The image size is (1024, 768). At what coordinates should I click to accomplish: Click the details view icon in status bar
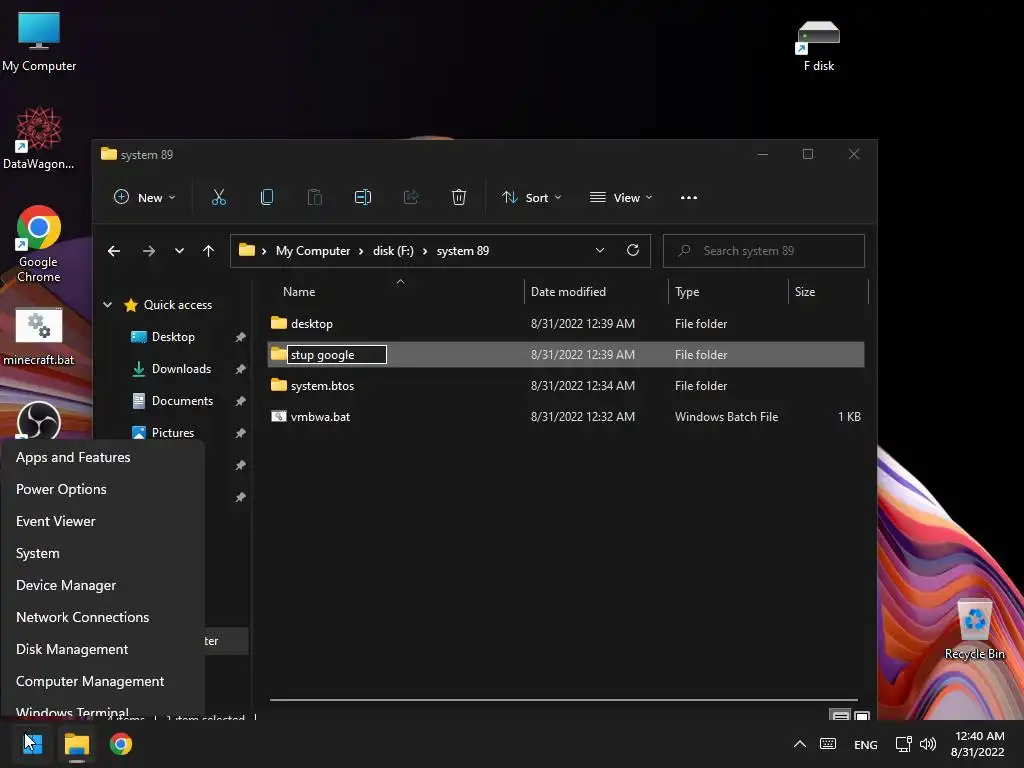(840, 716)
